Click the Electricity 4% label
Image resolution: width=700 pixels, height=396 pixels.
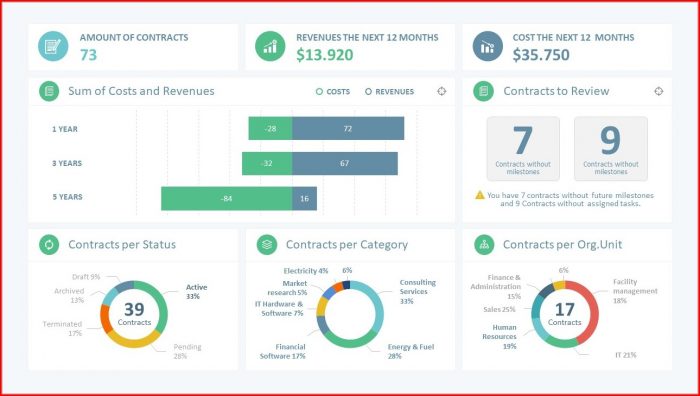[306, 271]
